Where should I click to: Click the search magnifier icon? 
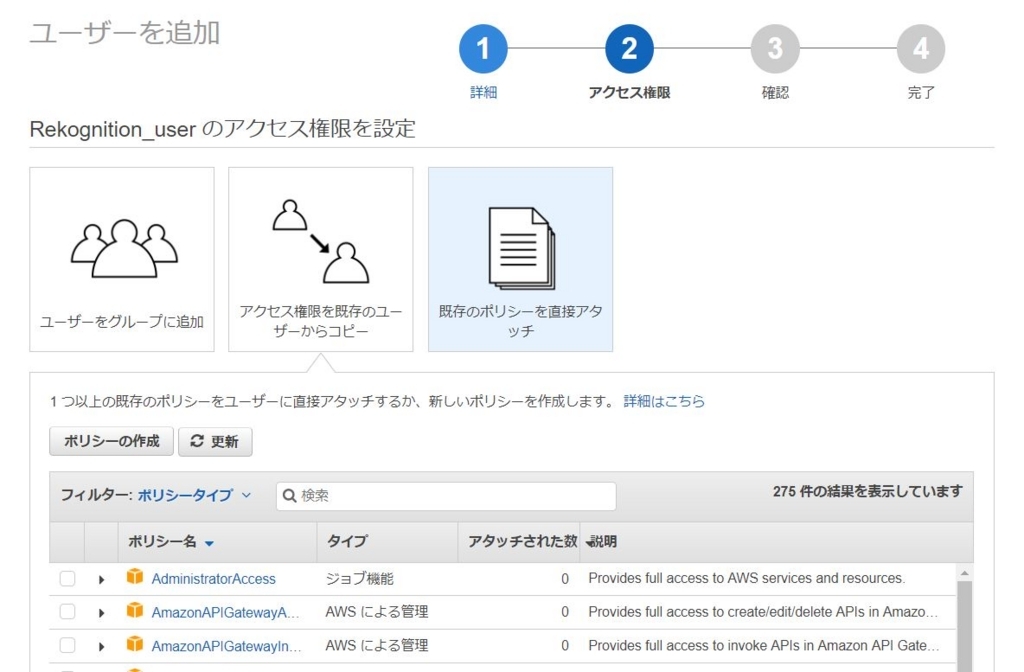pyautogui.click(x=289, y=496)
